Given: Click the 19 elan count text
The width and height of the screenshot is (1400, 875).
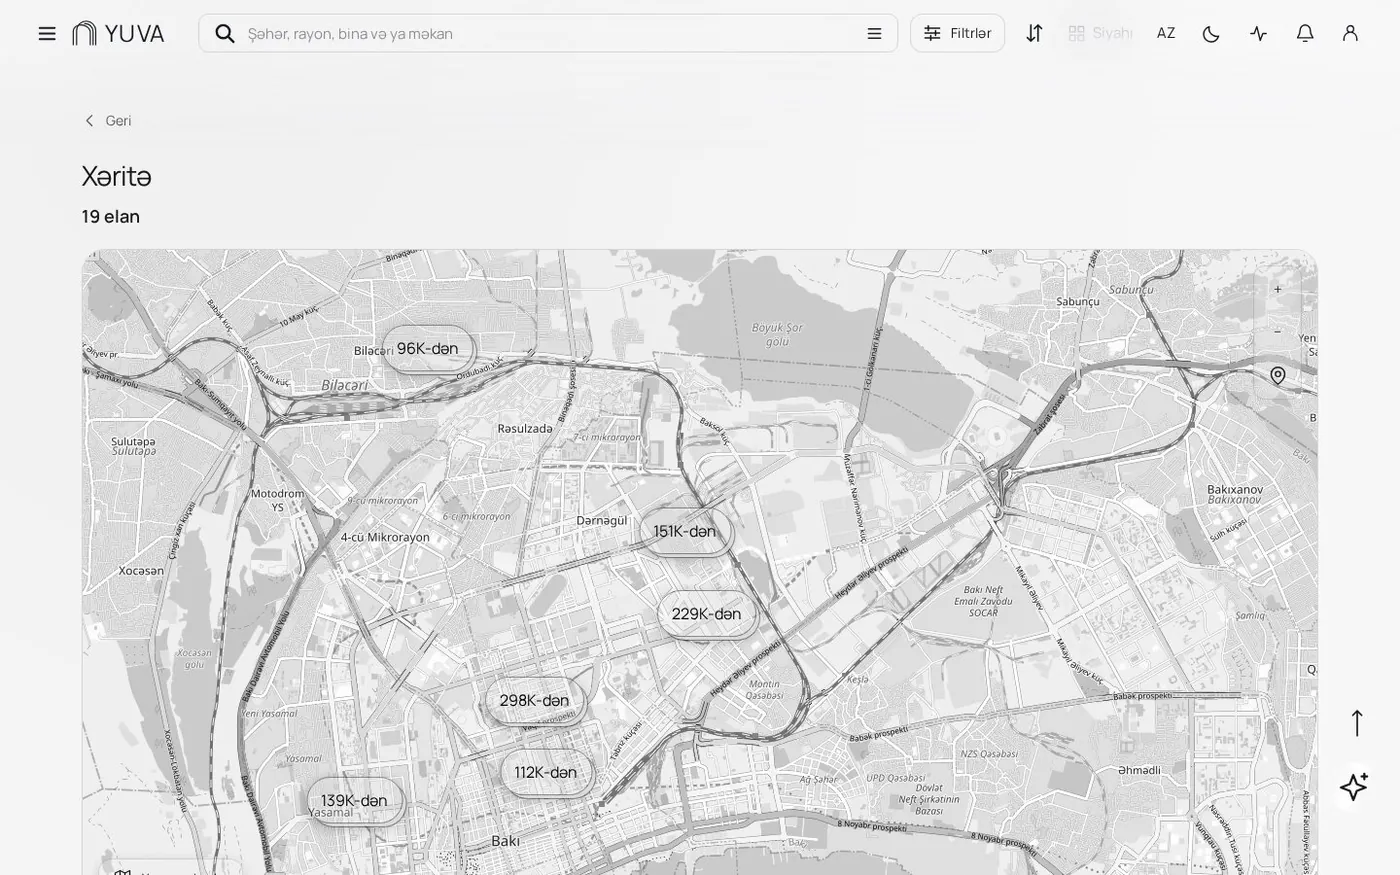Looking at the screenshot, I should point(111,216).
